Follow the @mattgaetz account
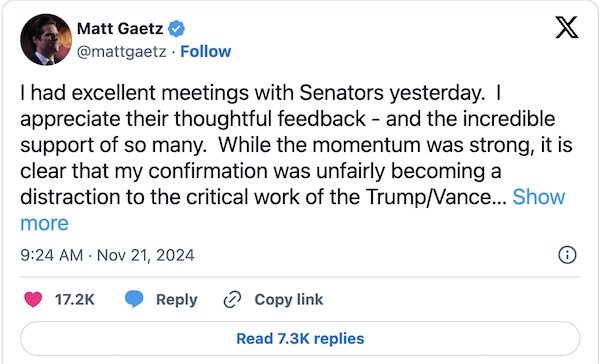This screenshot has height=364, width=600. click(205, 51)
